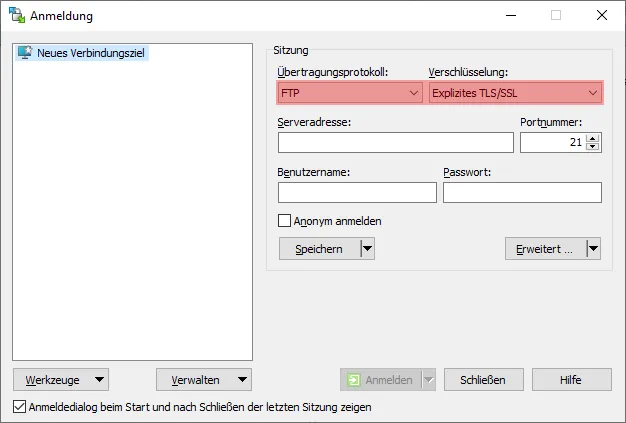Open the Übertragungsprotokoll FTP dropdown

click(349, 93)
